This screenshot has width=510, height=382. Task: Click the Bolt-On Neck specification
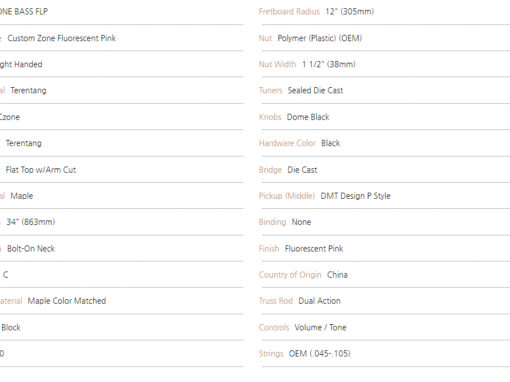[31, 249]
